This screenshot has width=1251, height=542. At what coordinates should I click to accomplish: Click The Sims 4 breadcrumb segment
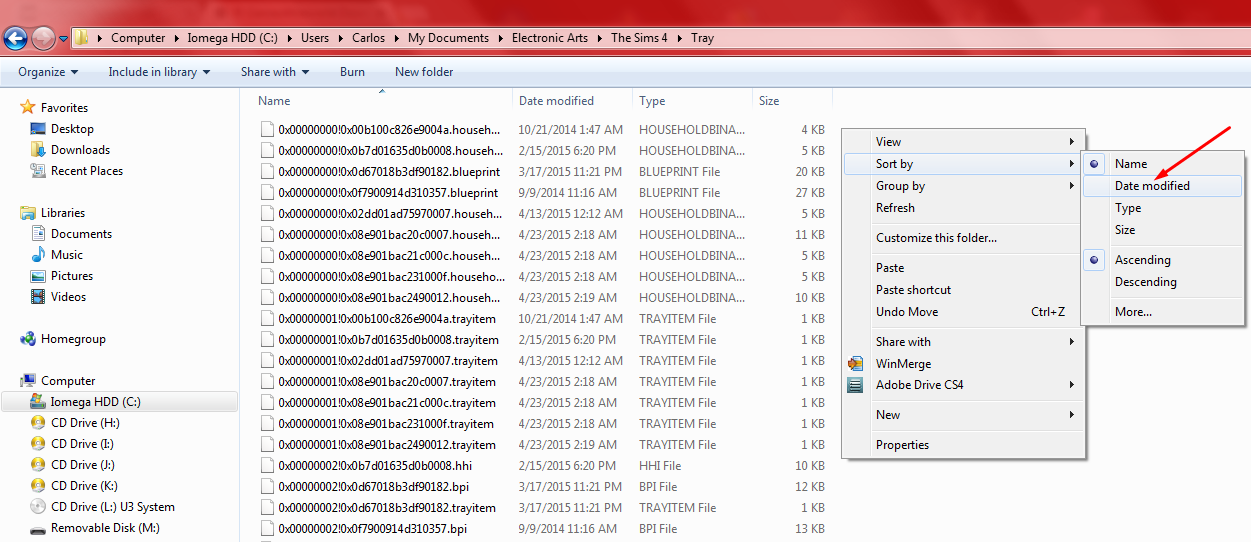(639, 38)
